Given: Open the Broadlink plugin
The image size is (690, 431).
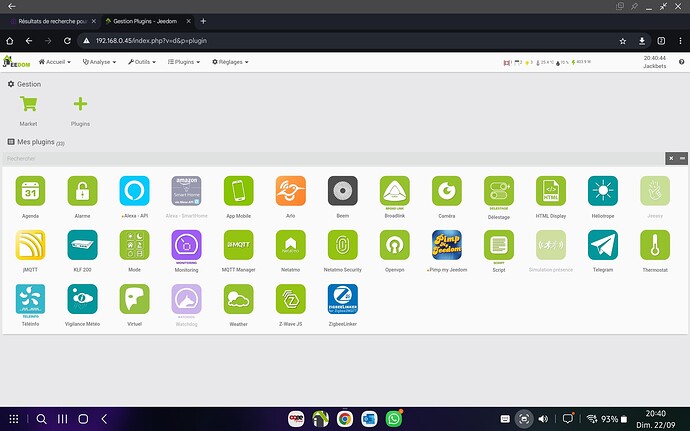Looking at the screenshot, I should (x=395, y=191).
